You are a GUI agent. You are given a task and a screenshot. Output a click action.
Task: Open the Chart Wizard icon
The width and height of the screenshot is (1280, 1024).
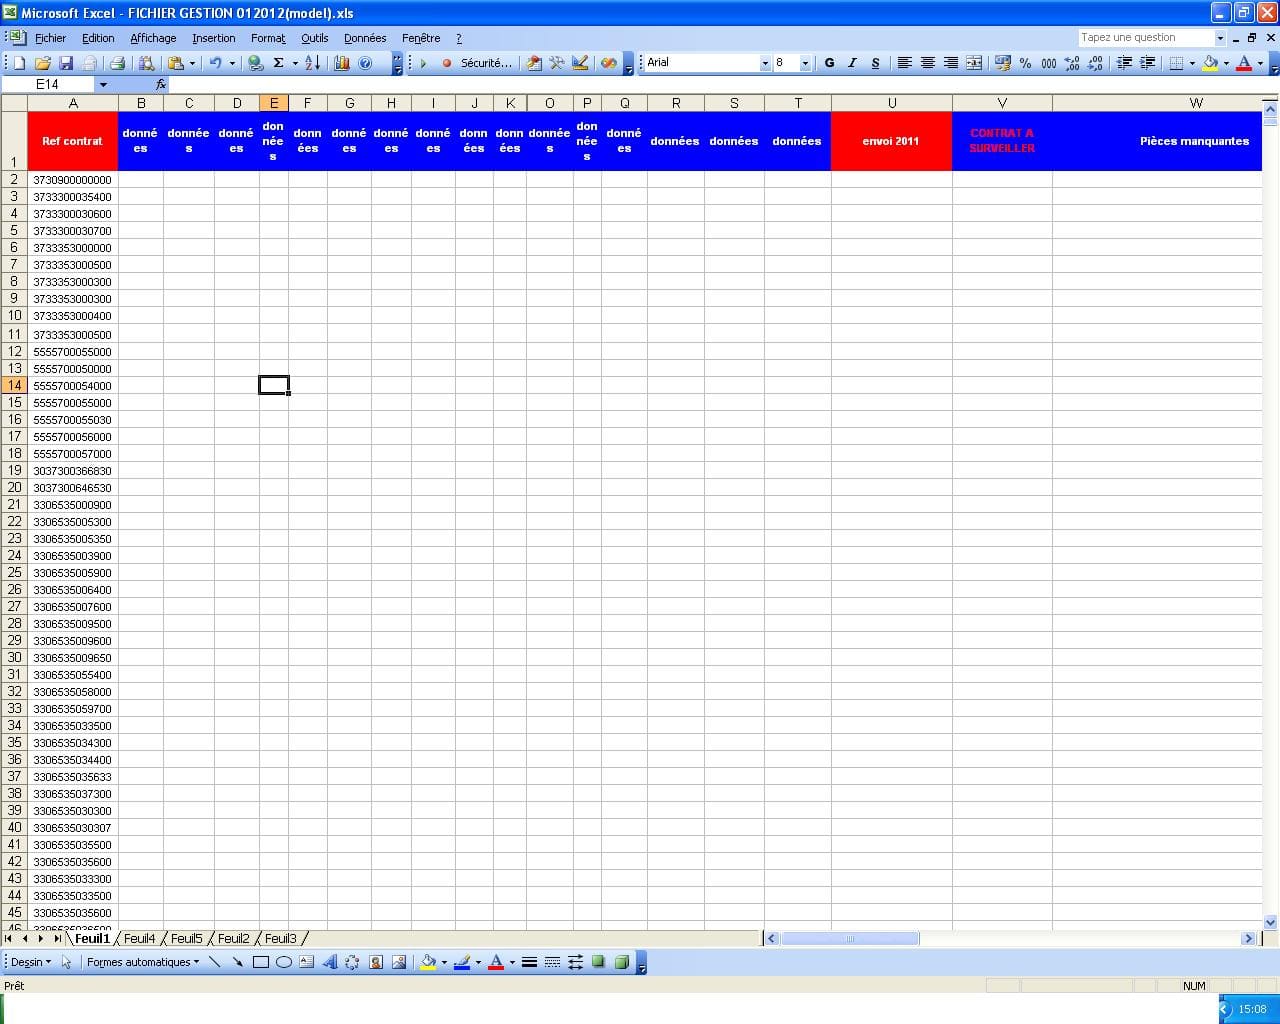(x=342, y=63)
